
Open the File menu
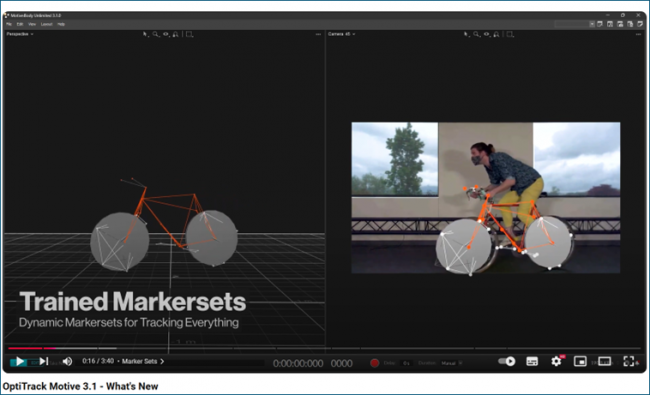click(x=9, y=24)
